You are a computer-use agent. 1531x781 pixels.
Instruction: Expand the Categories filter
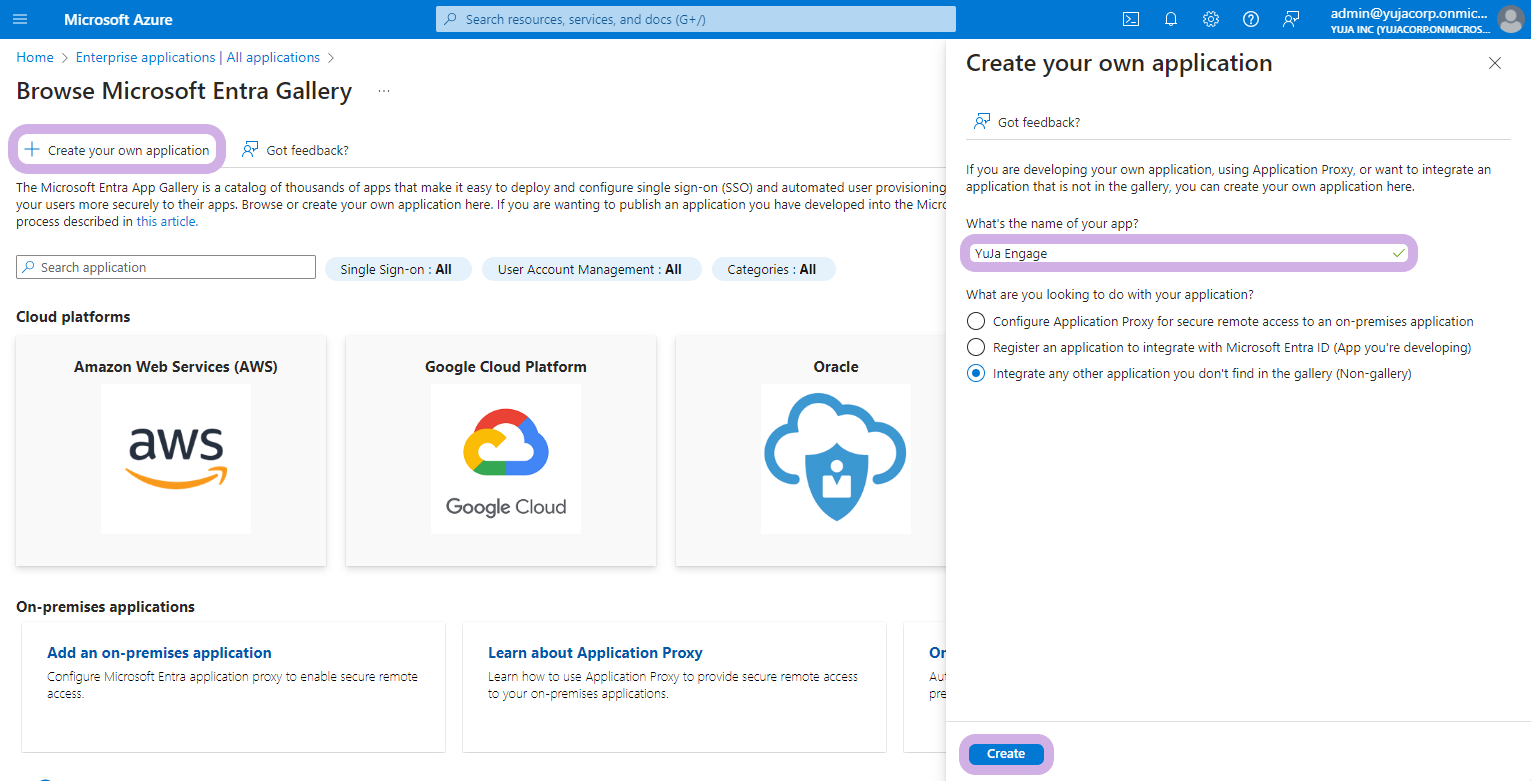772,269
